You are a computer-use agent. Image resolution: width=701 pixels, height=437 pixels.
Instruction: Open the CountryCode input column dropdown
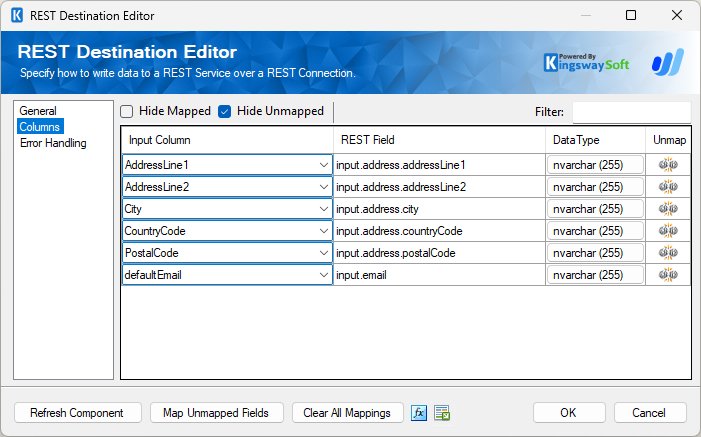pos(324,230)
